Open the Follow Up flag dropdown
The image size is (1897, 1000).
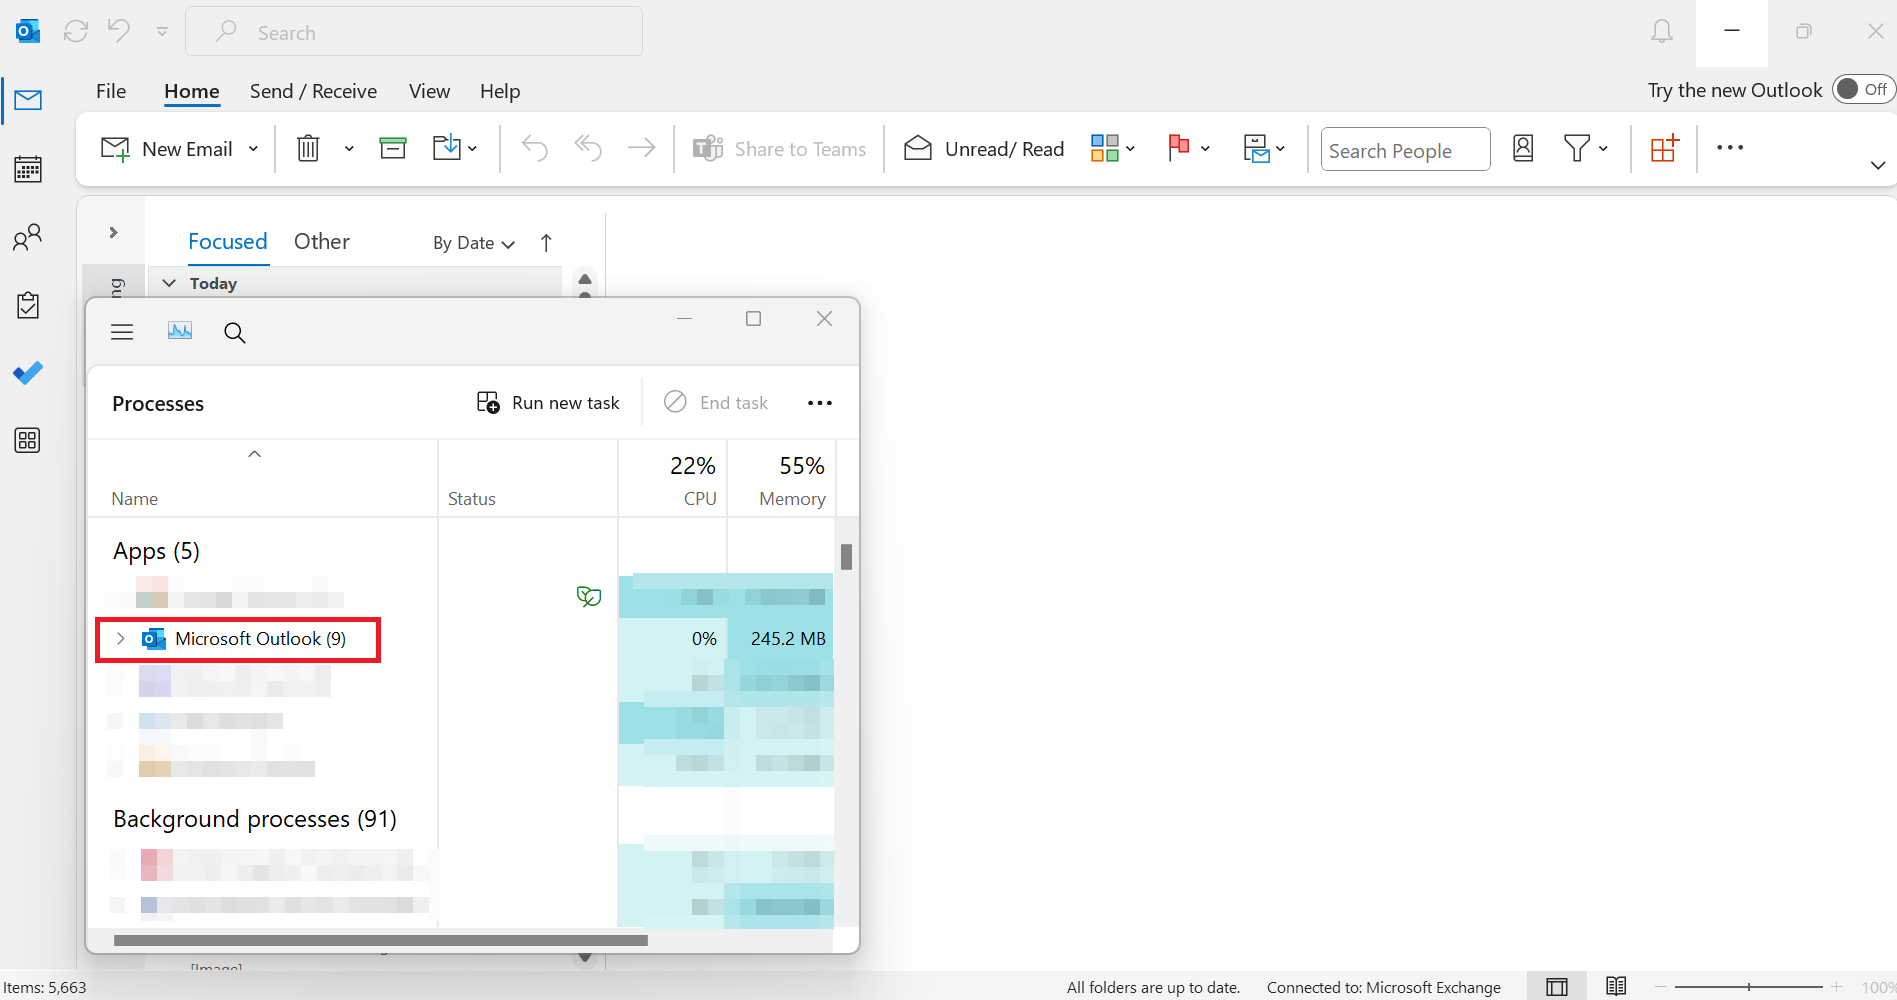pyautogui.click(x=1188, y=148)
